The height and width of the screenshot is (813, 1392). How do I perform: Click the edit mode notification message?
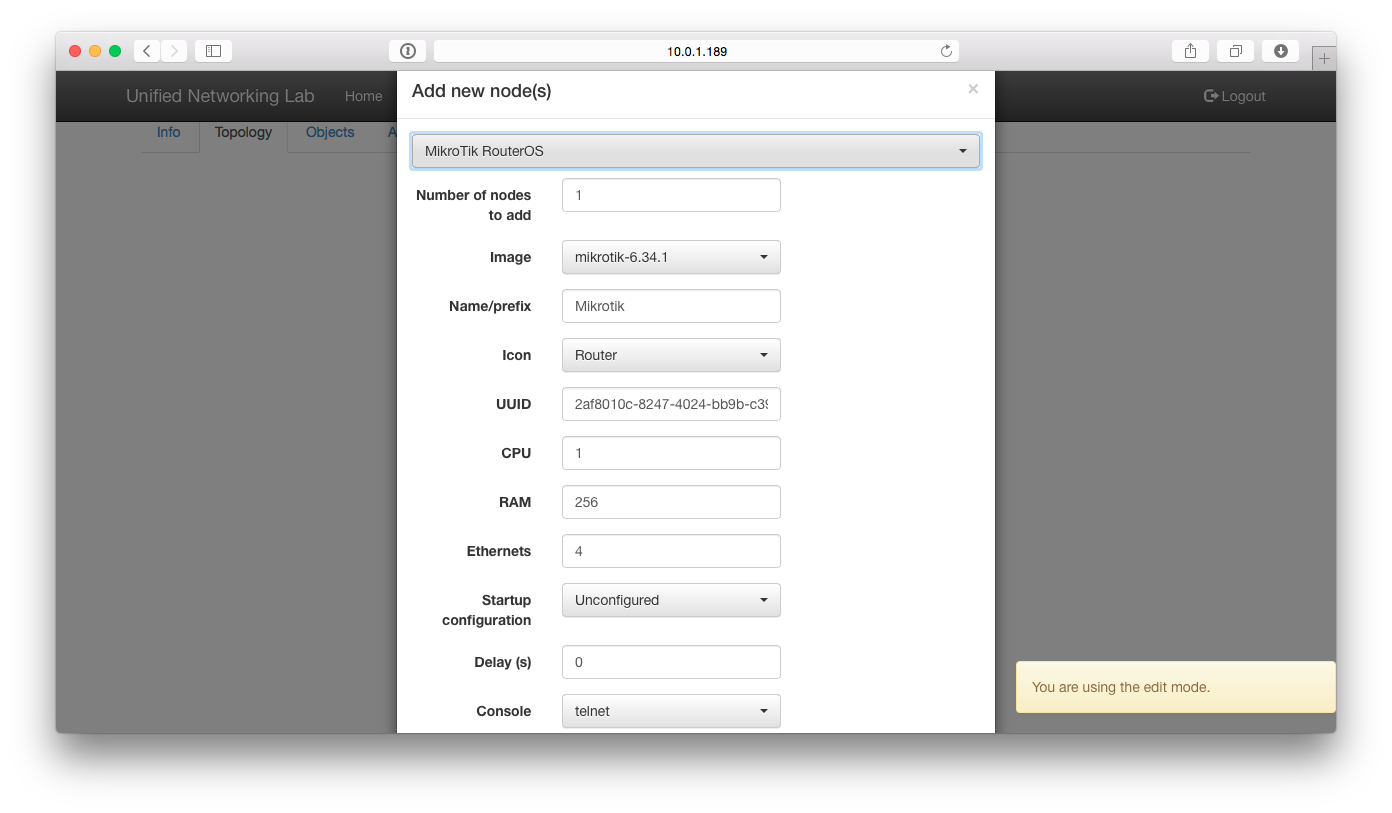click(1176, 687)
